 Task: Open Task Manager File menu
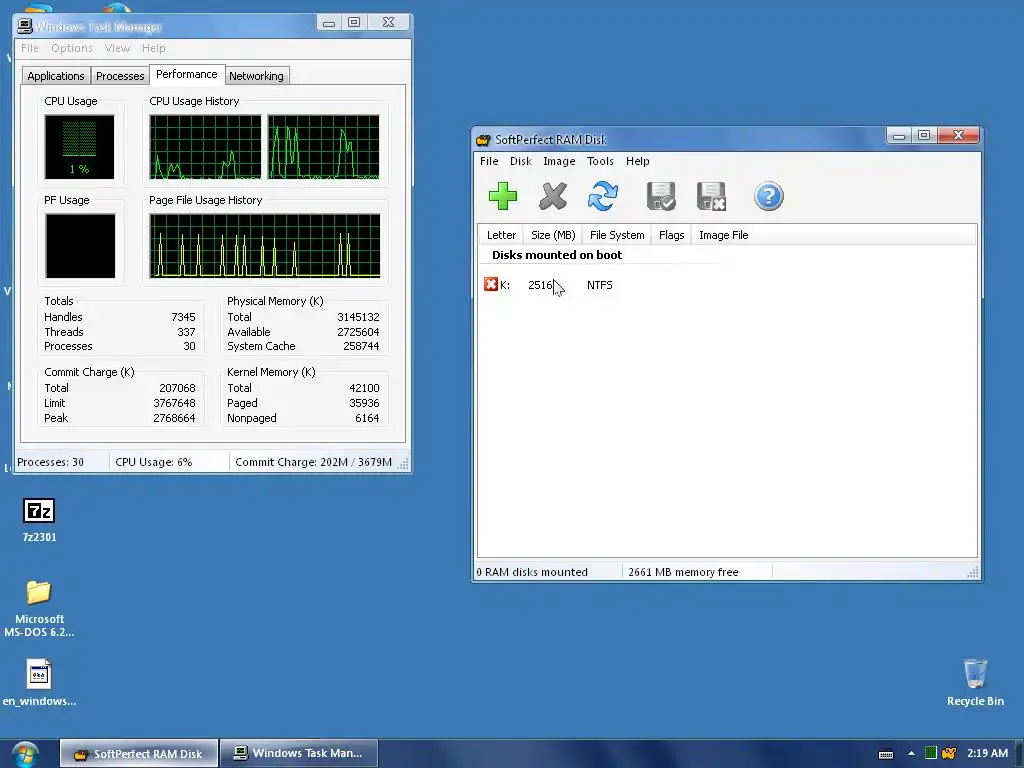[29, 48]
